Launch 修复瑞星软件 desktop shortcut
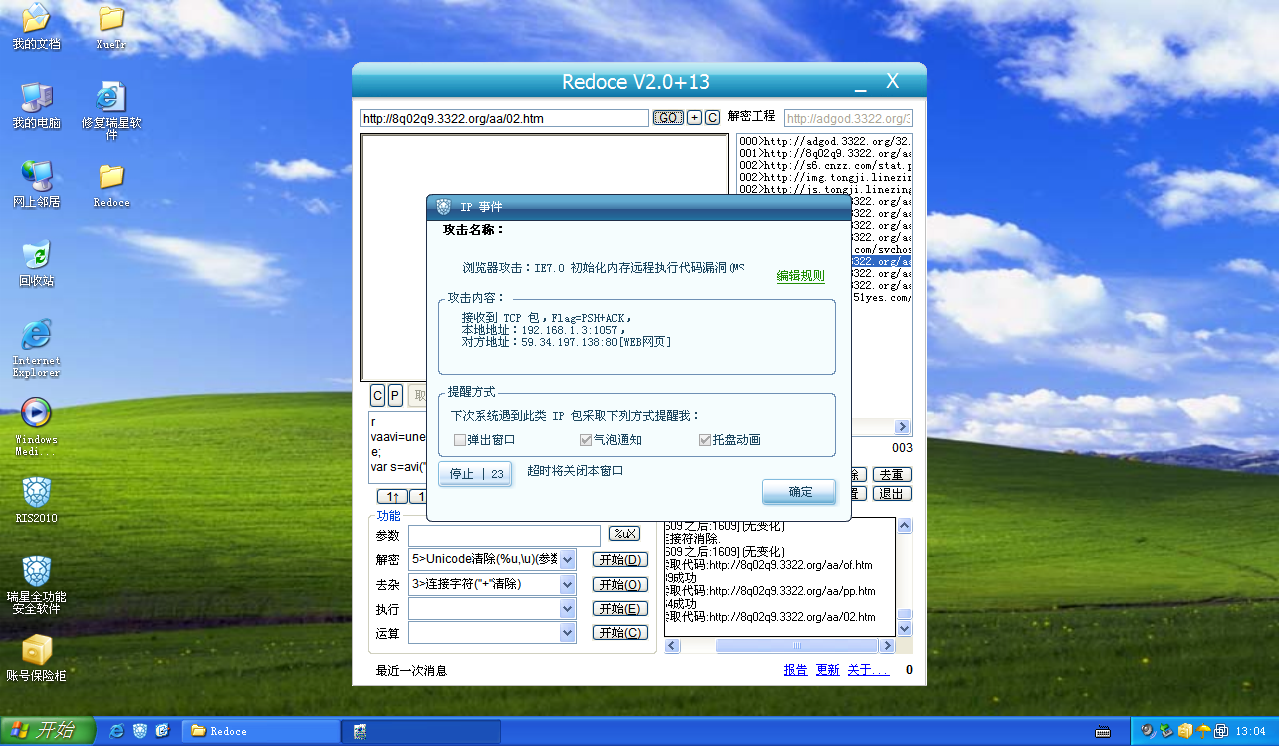The image size is (1279, 746). pyautogui.click(x=111, y=112)
